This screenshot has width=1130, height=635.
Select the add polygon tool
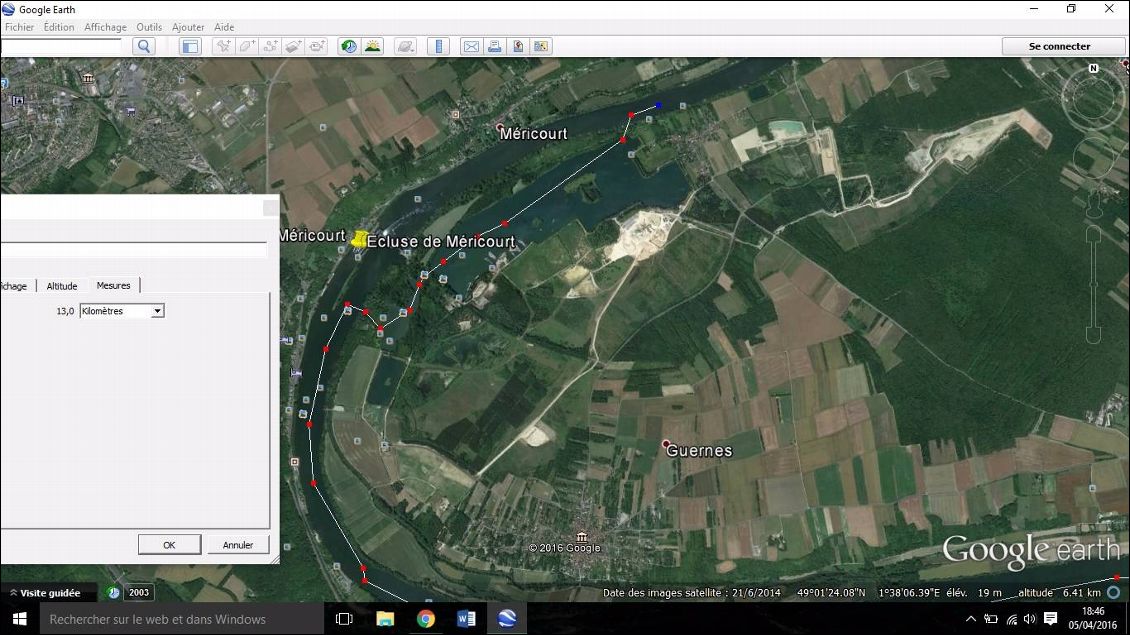tap(247, 46)
